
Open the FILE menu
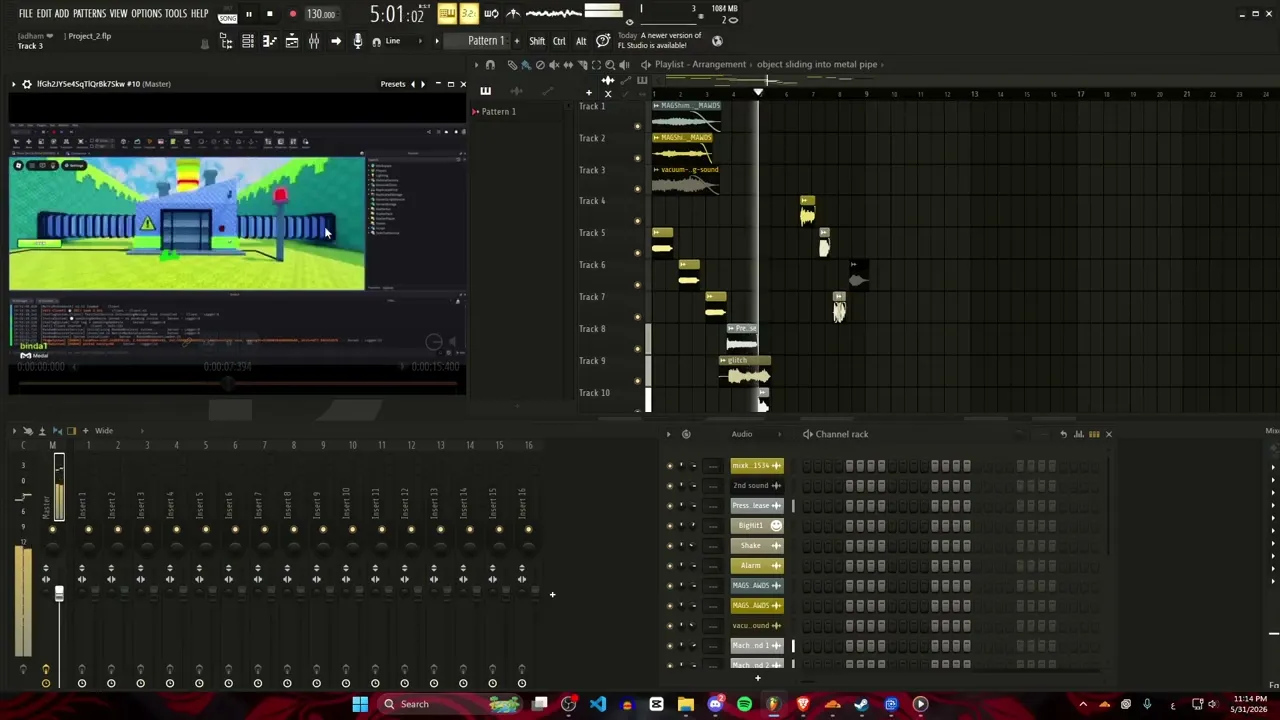click(25, 14)
